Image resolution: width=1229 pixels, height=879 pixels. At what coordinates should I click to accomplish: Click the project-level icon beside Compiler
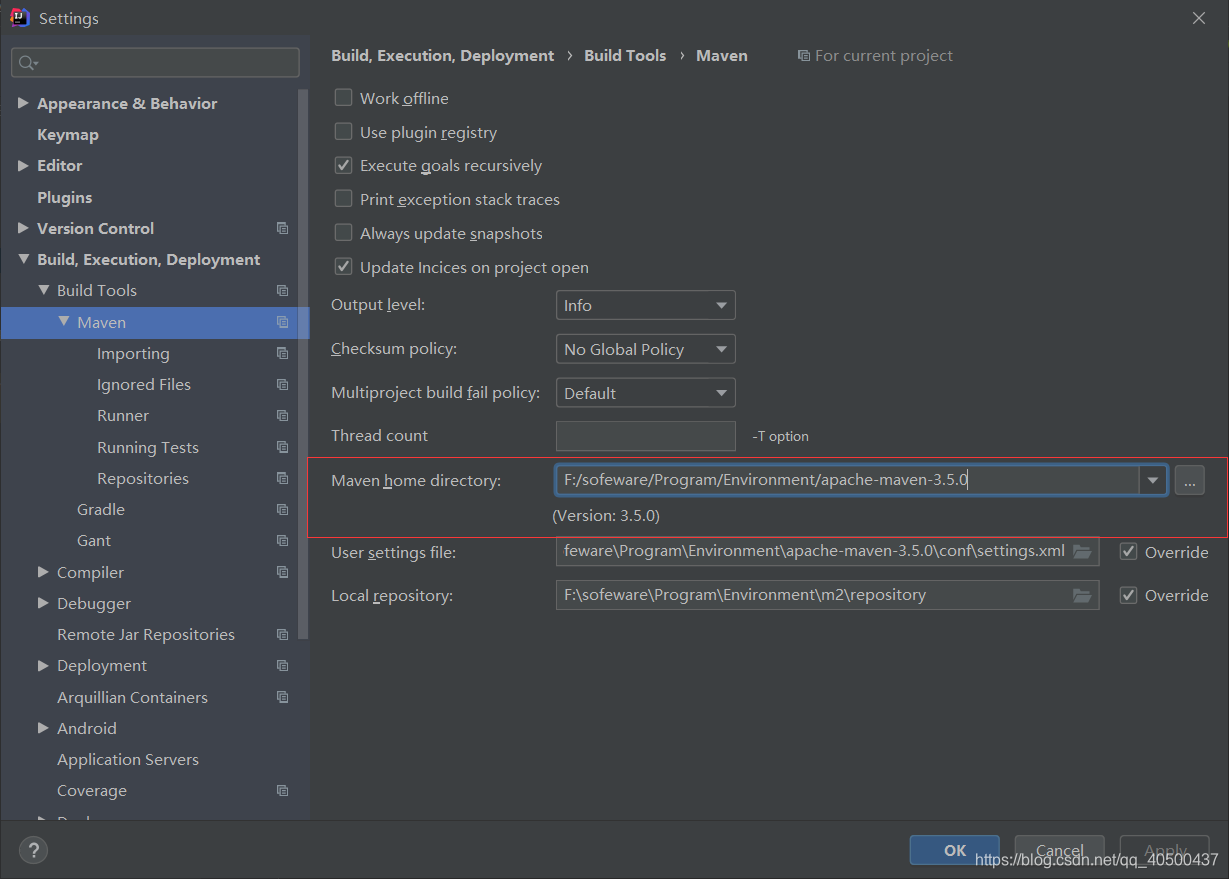point(282,572)
